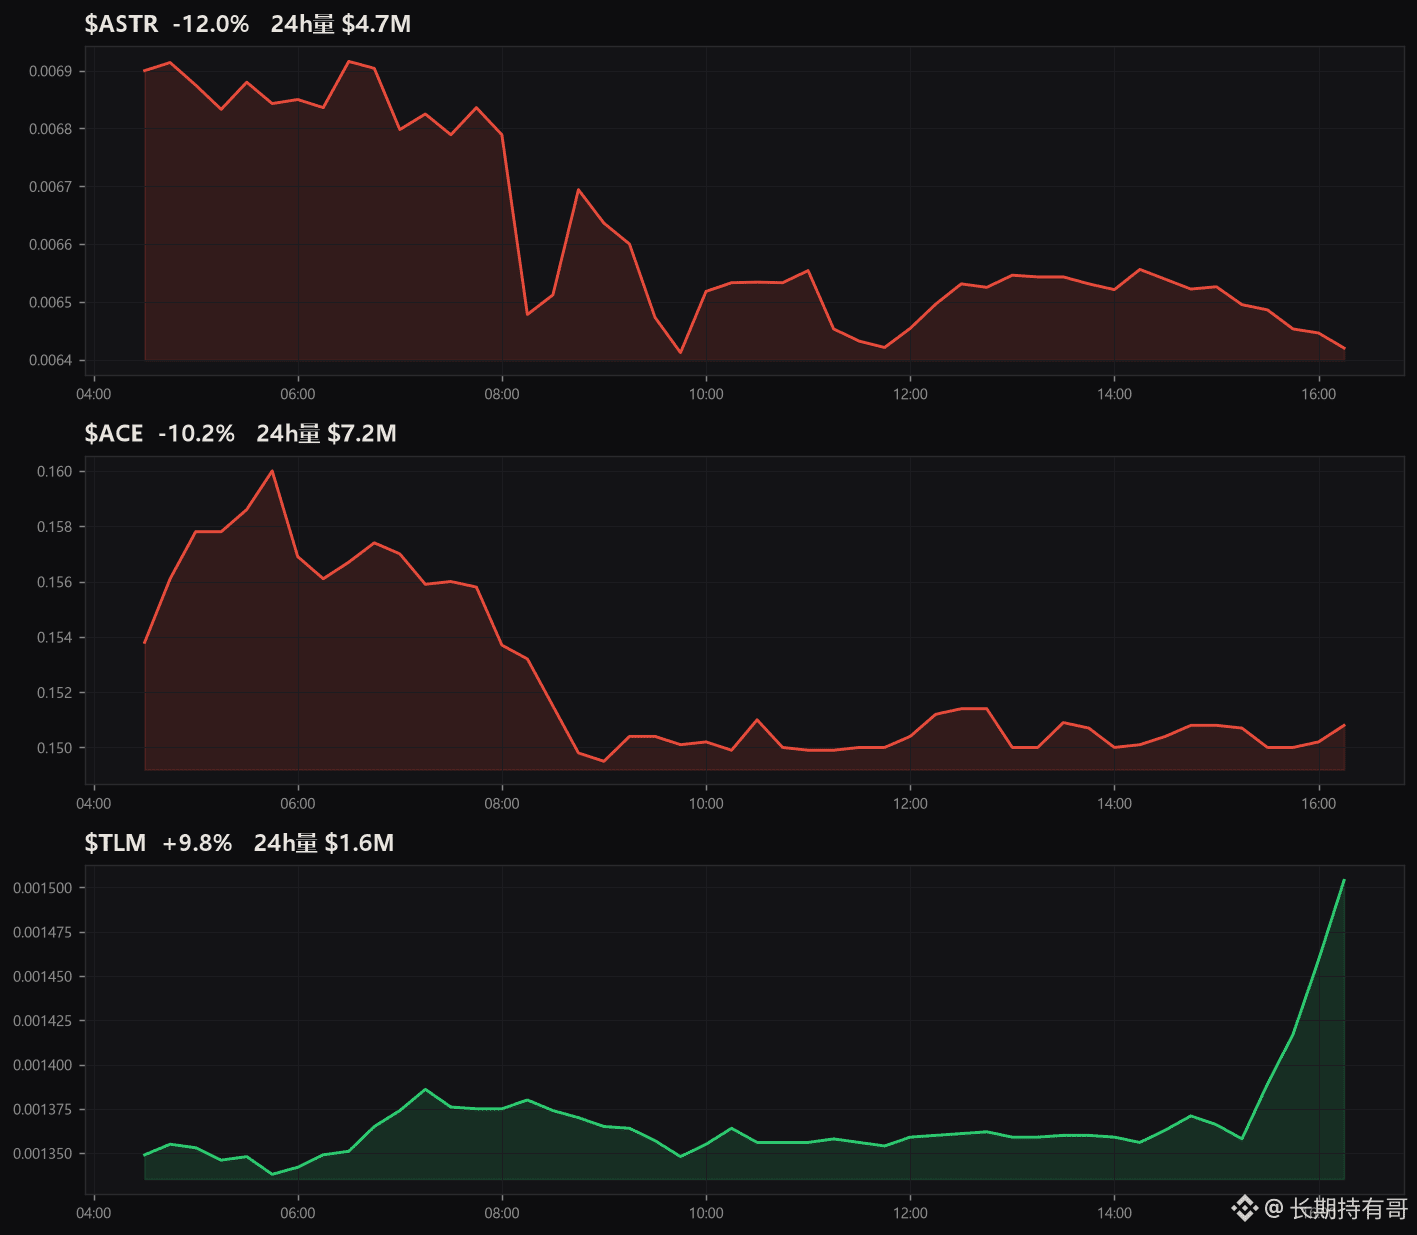
Task: Click the $ACE chart title
Action: point(114,433)
